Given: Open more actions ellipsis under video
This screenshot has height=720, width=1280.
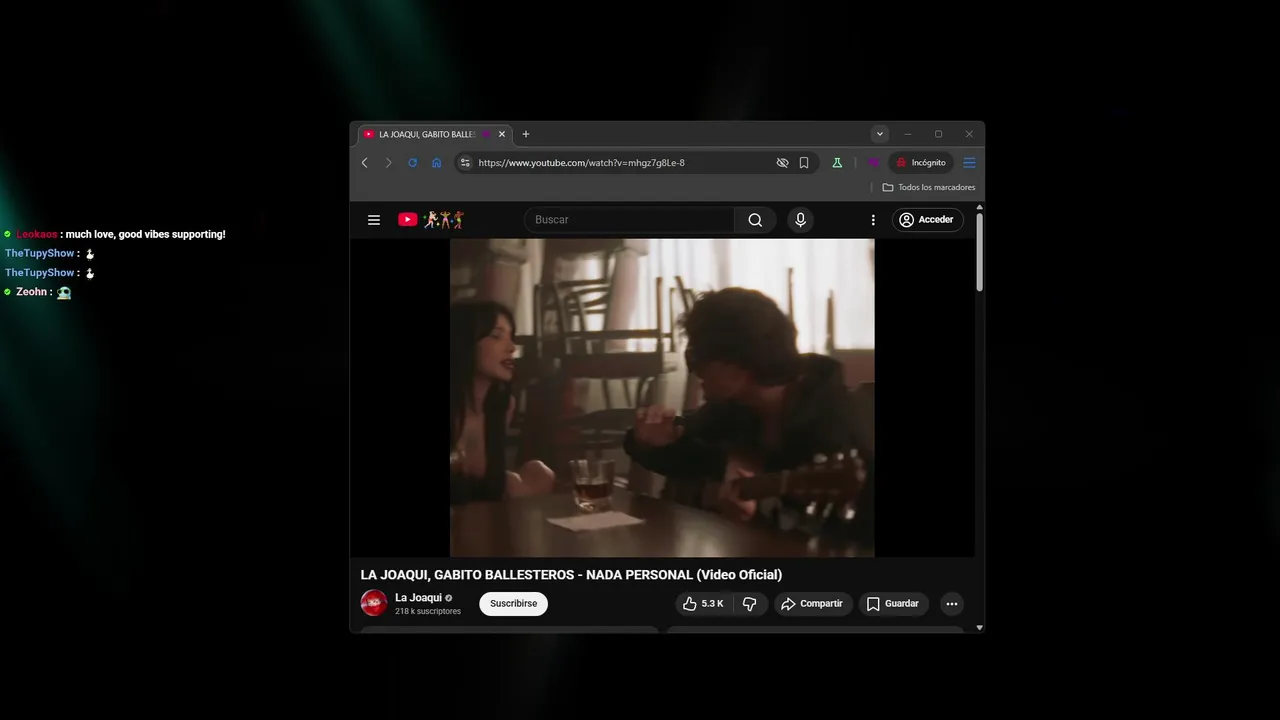Looking at the screenshot, I should coord(952,604).
